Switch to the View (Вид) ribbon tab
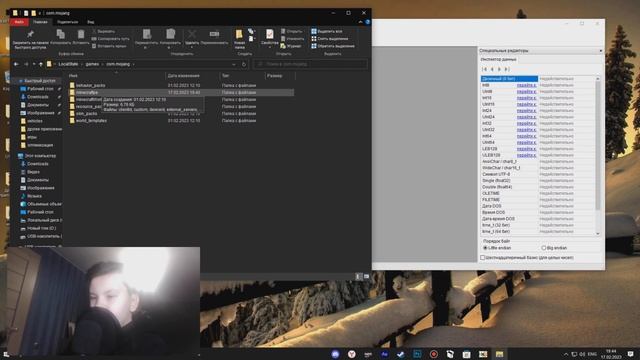This screenshot has height=360, width=640. (x=91, y=22)
